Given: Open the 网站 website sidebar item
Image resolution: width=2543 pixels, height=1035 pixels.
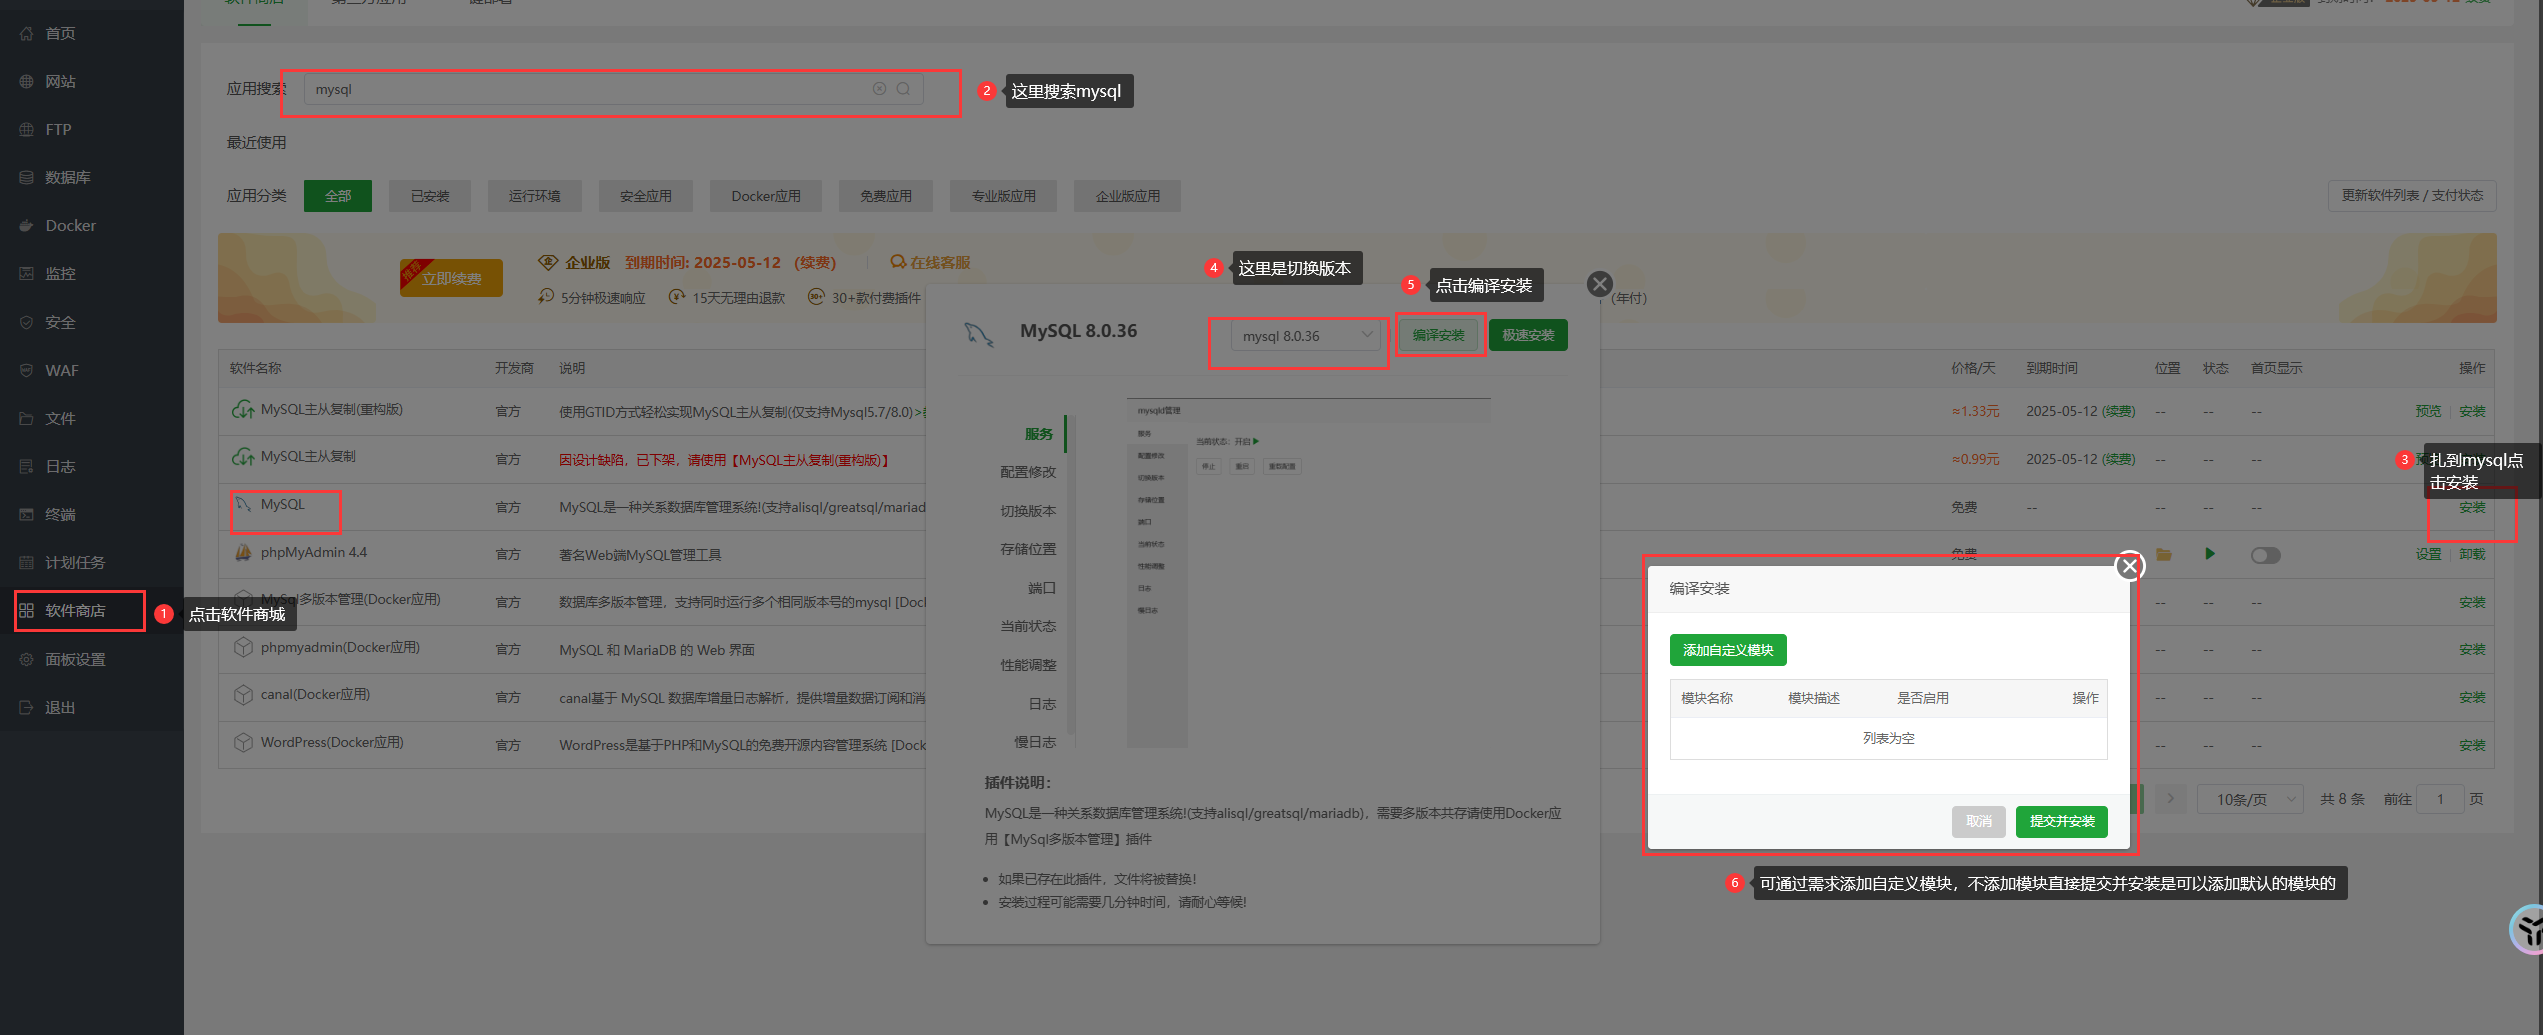Looking at the screenshot, I should click(x=60, y=81).
